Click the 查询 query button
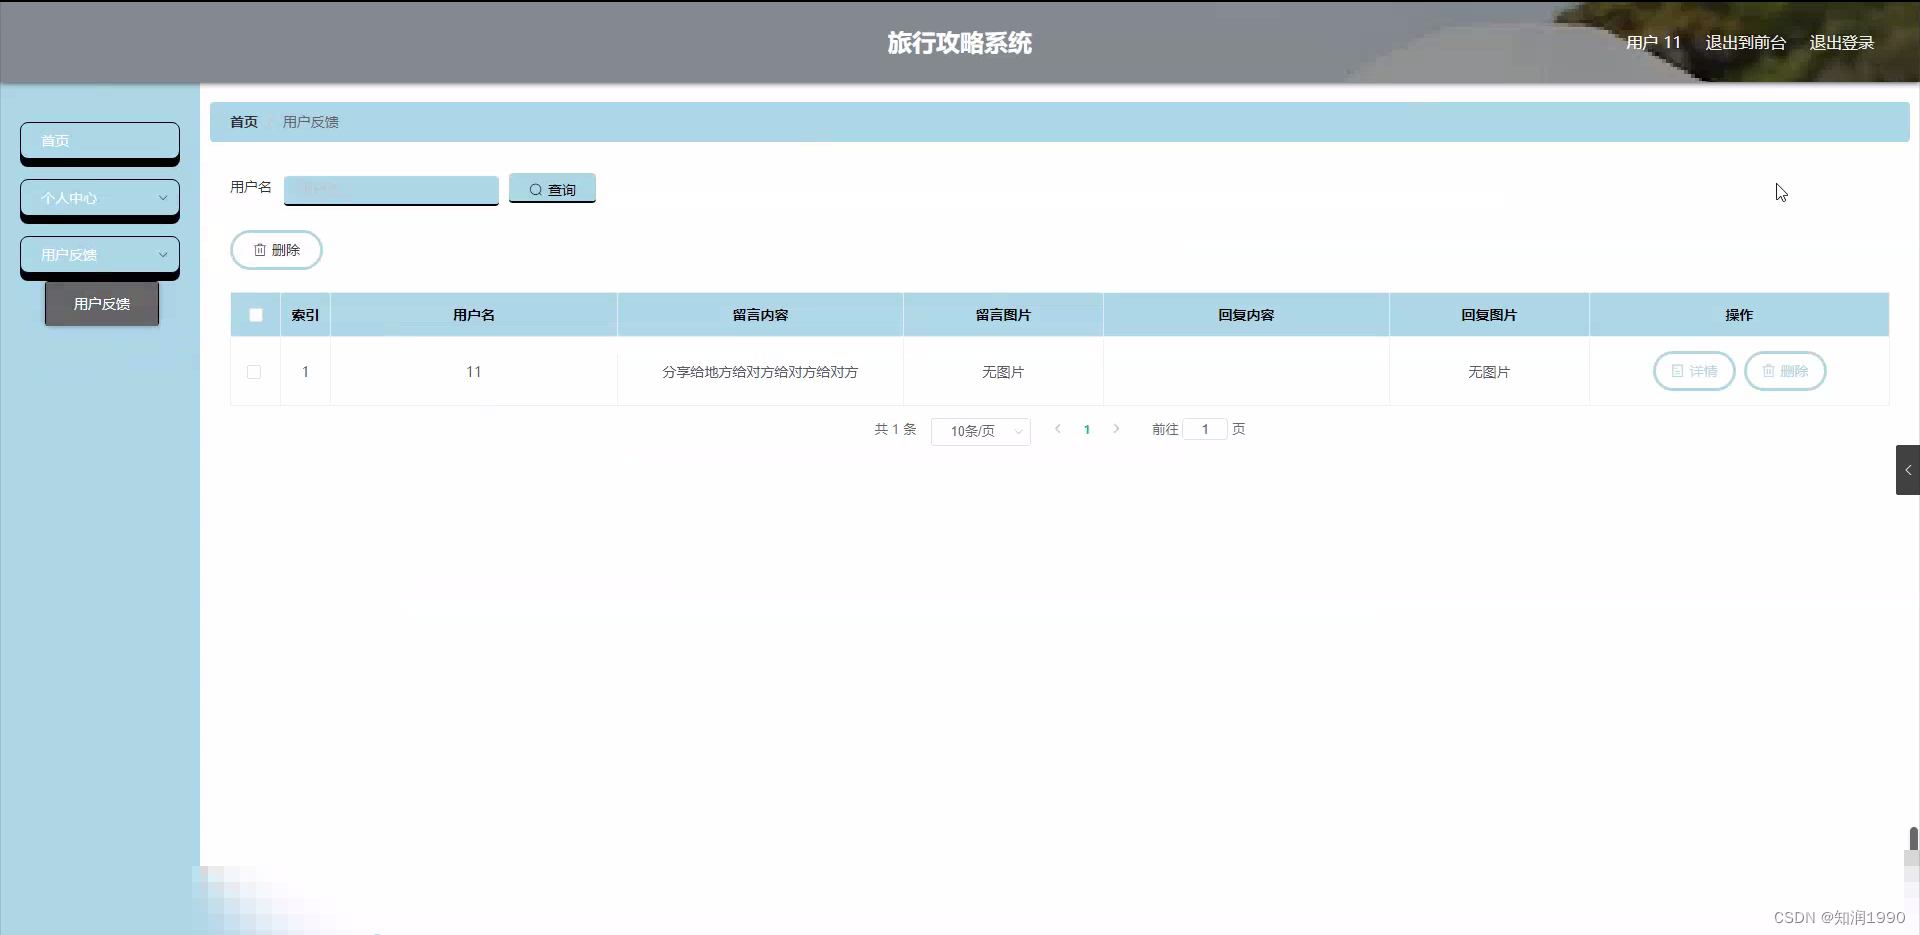 click(x=552, y=188)
